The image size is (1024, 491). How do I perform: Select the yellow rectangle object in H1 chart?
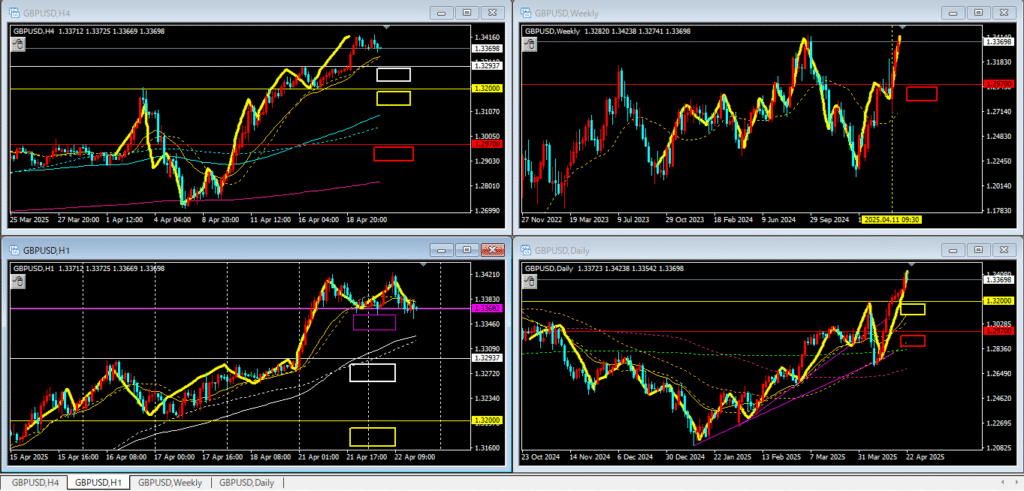click(372, 437)
